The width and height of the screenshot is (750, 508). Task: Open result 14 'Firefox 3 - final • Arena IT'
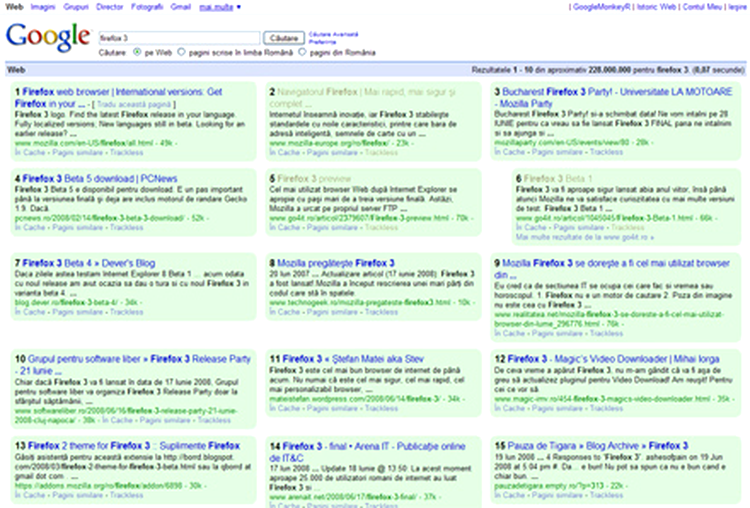tap(368, 452)
